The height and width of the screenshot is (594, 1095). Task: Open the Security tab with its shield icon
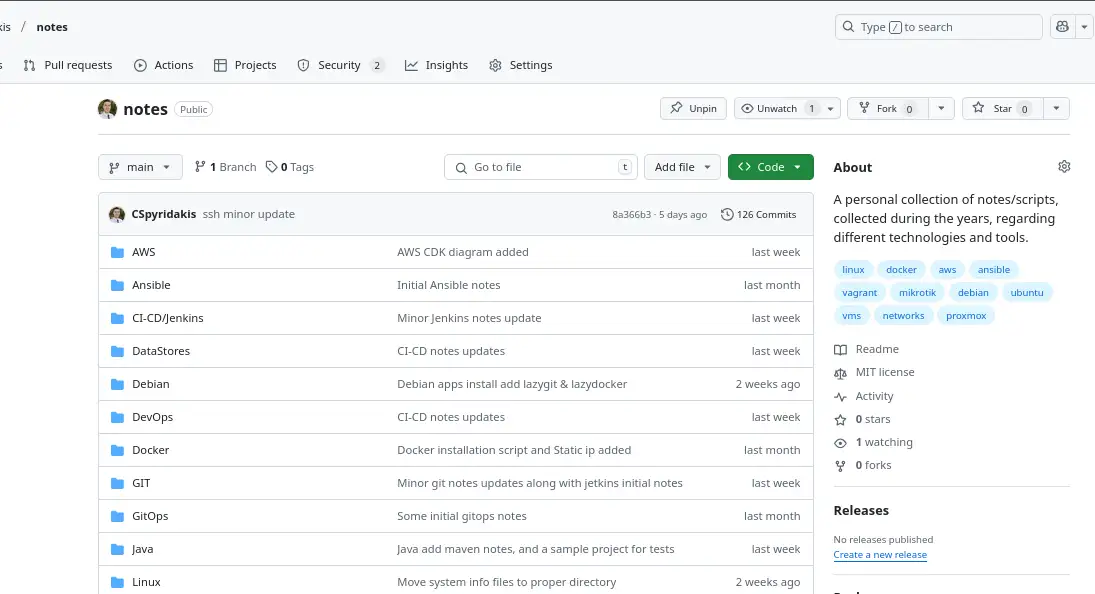332,65
